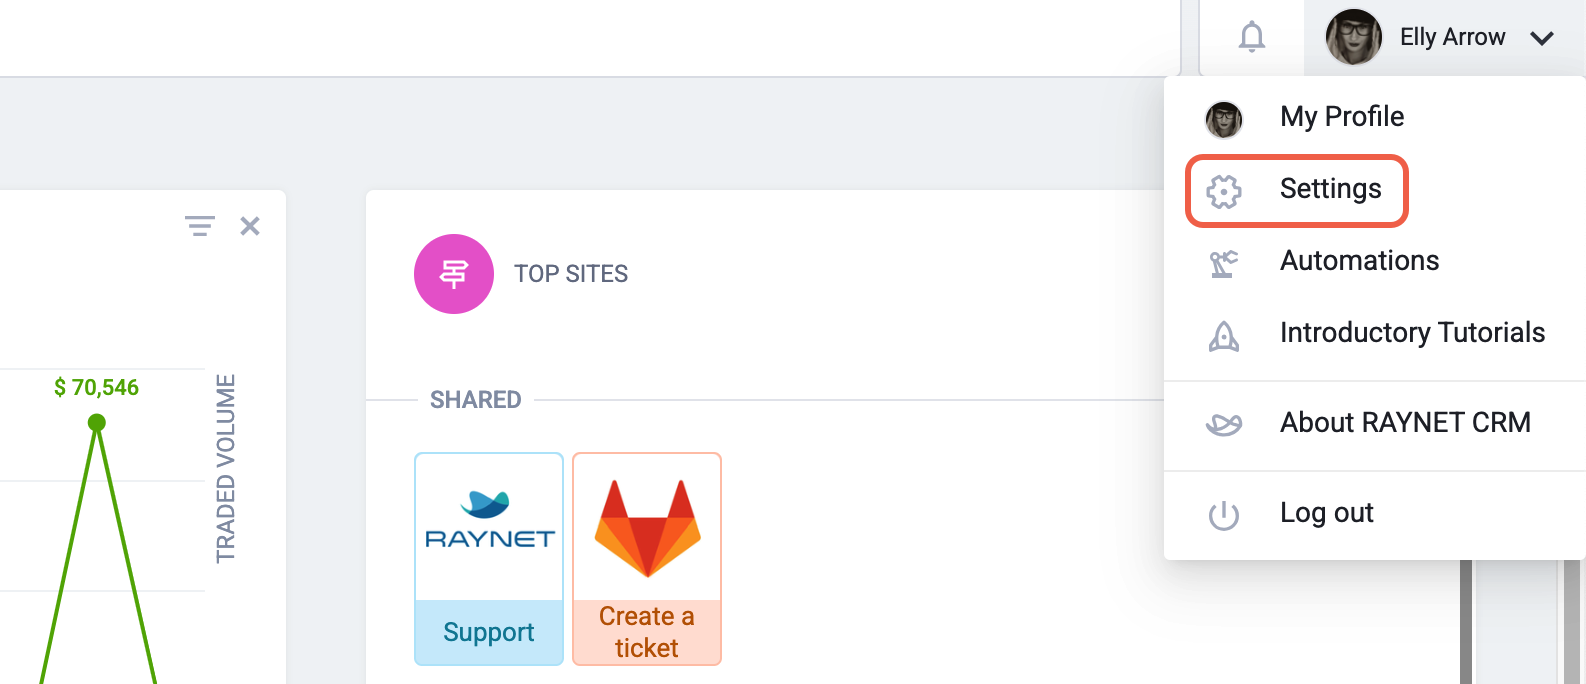This screenshot has width=1586, height=684.
Task: Click Create a ticket GitLab tile
Action: (x=646, y=558)
